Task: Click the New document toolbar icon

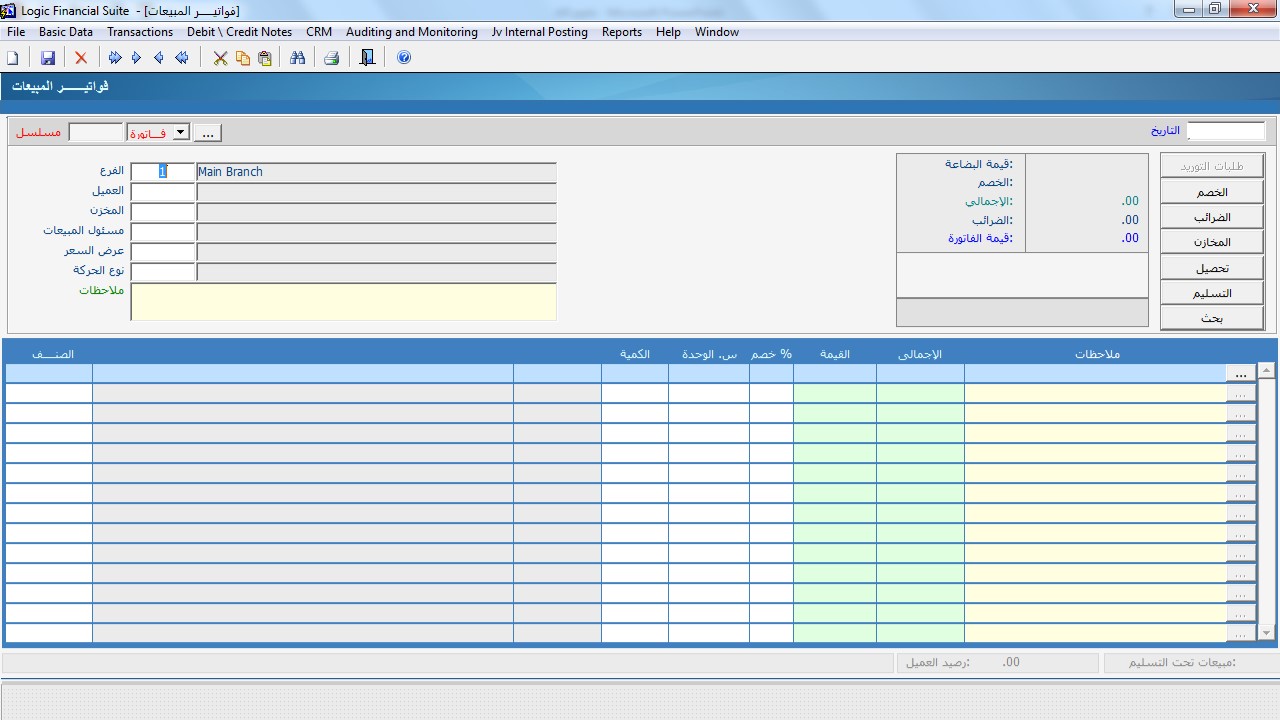Action: (13, 58)
